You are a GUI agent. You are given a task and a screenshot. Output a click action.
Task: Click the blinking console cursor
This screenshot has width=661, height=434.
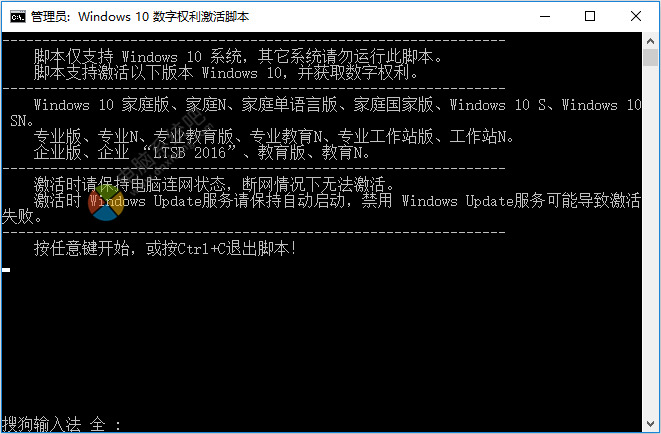pyautogui.click(x=6, y=270)
